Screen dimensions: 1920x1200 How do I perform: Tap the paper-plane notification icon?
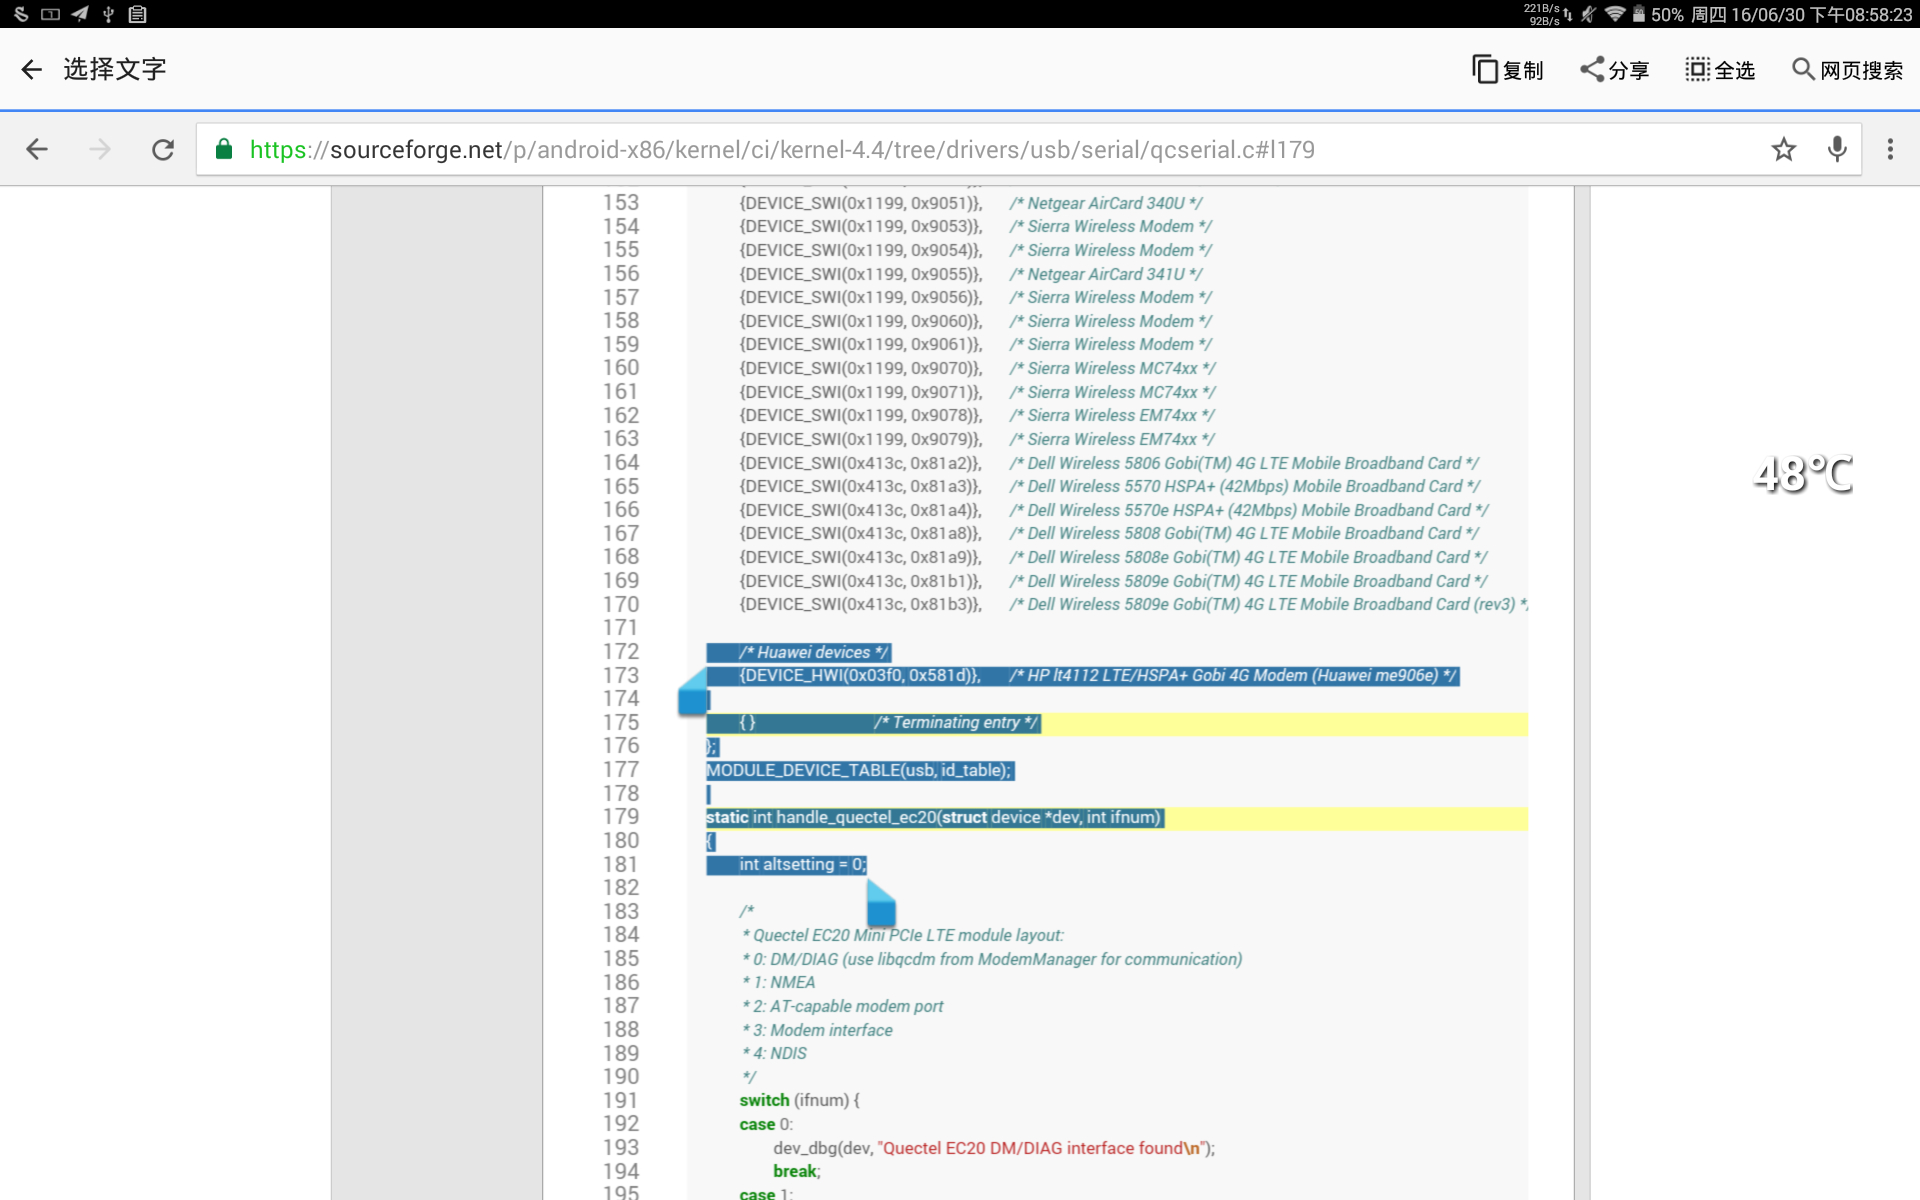(79, 14)
